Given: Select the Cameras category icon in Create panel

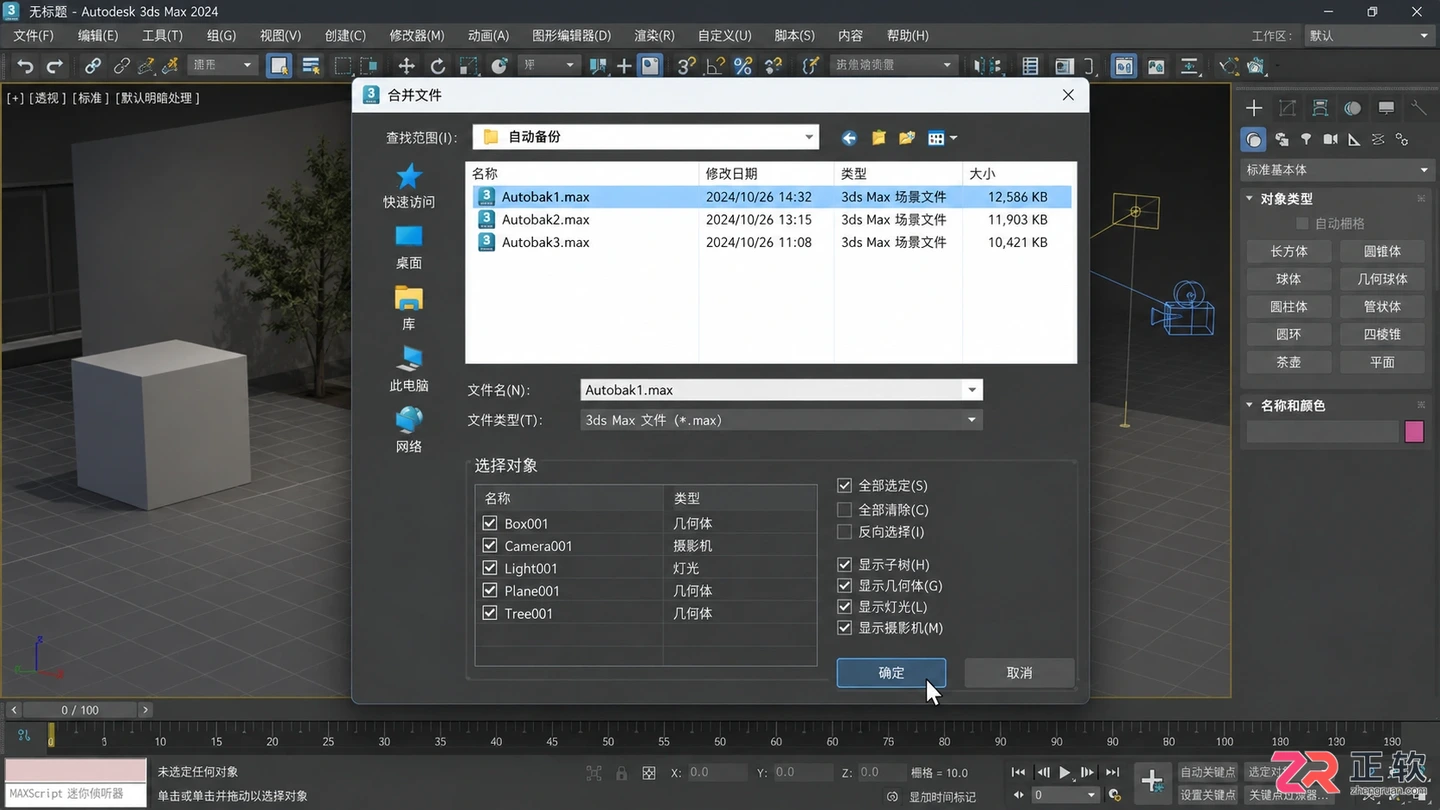Looking at the screenshot, I should tap(1330, 139).
